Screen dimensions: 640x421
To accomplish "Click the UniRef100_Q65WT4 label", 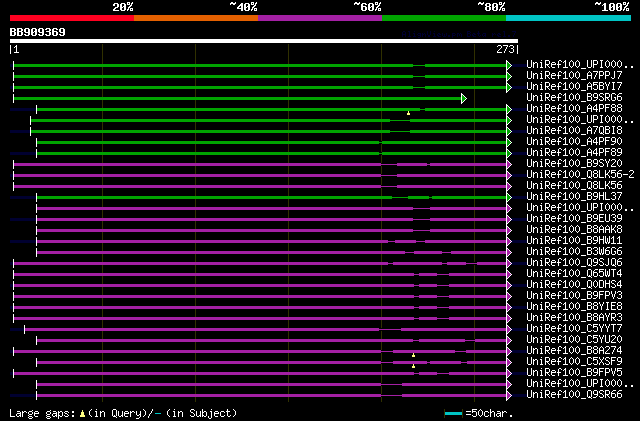I will [574, 274].
